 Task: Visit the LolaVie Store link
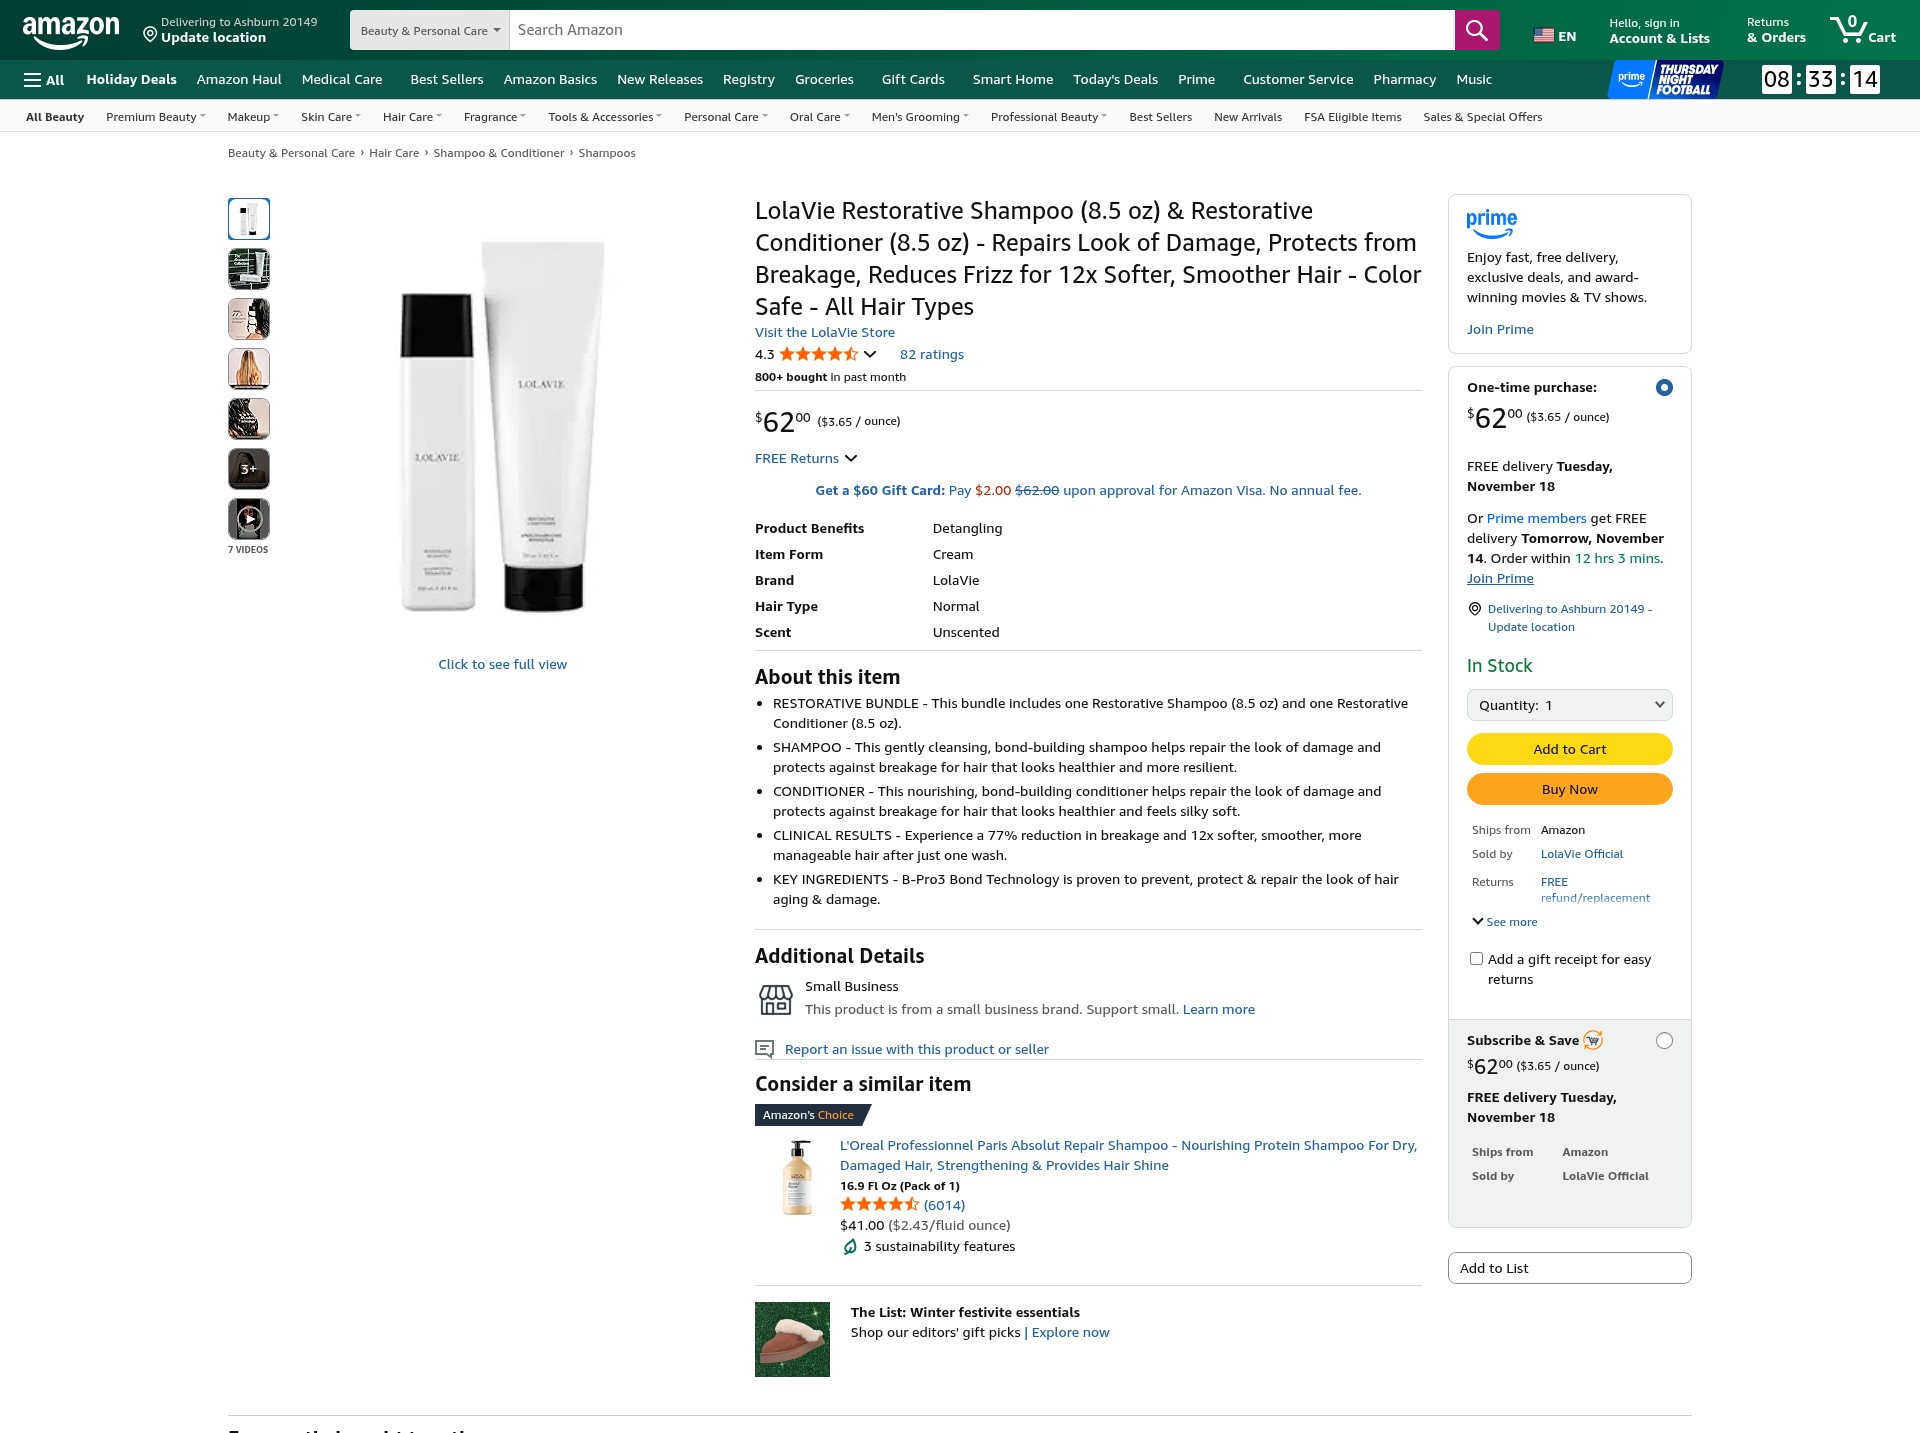tap(825, 333)
